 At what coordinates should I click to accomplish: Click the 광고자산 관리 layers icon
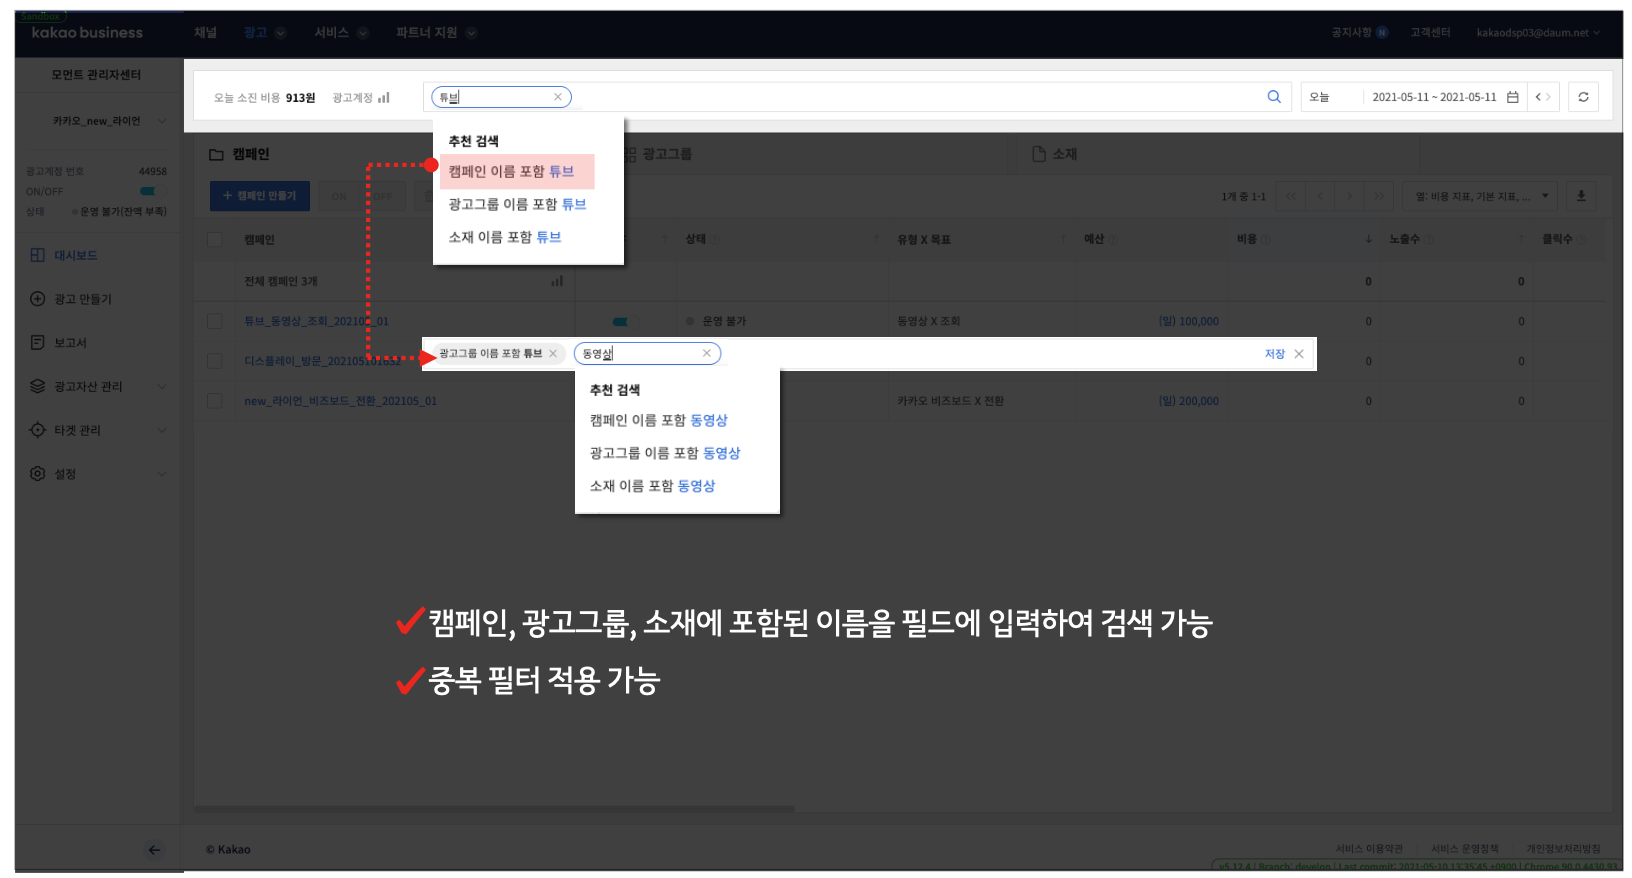pyautogui.click(x=38, y=386)
